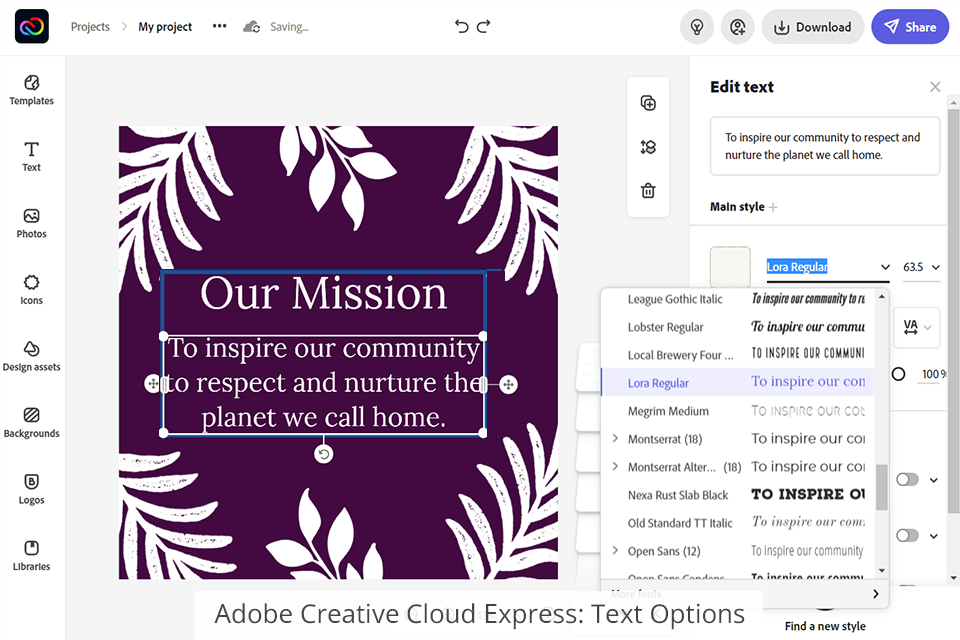Screen dimensions: 960x640
Task: Delete selected element with trash icon
Action: (x=648, y=190)
